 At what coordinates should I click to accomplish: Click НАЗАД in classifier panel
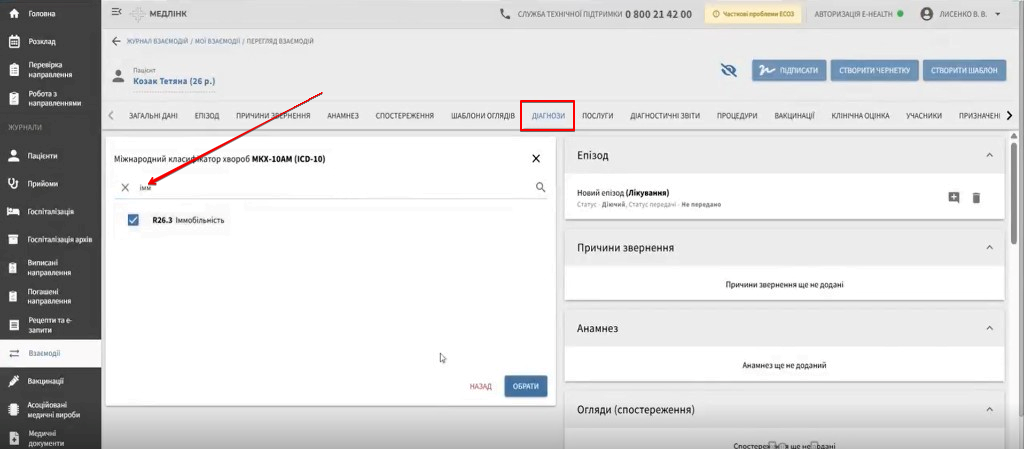(480, 386)
